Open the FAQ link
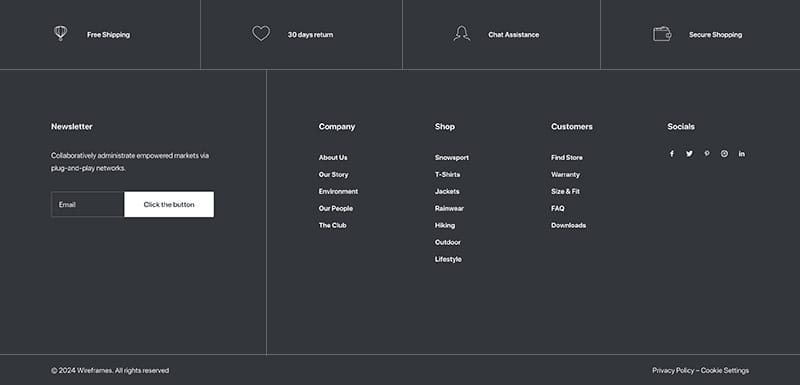Viewport: 800px width, 385px height. pos(558,208)
